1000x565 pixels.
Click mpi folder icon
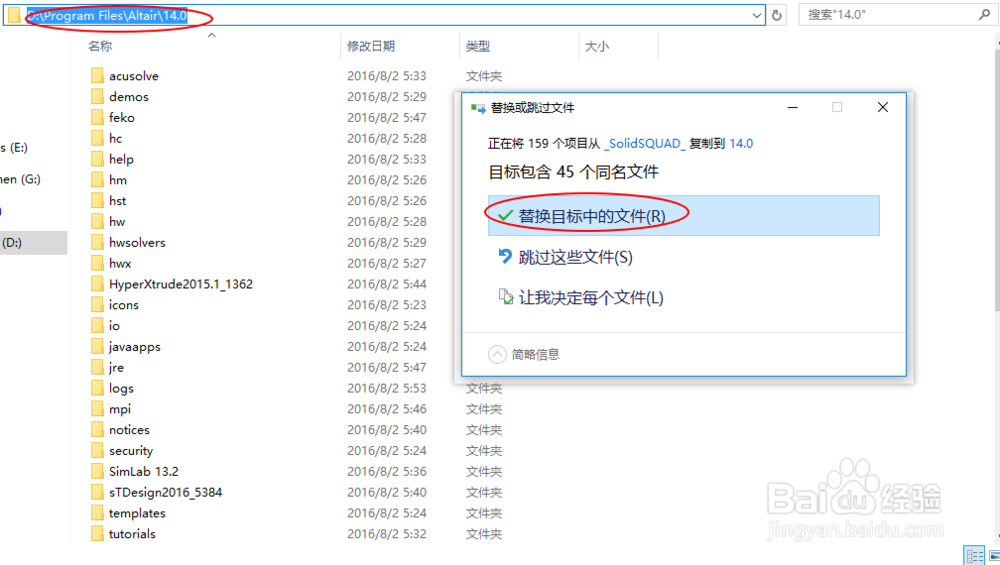coord(97,409)
